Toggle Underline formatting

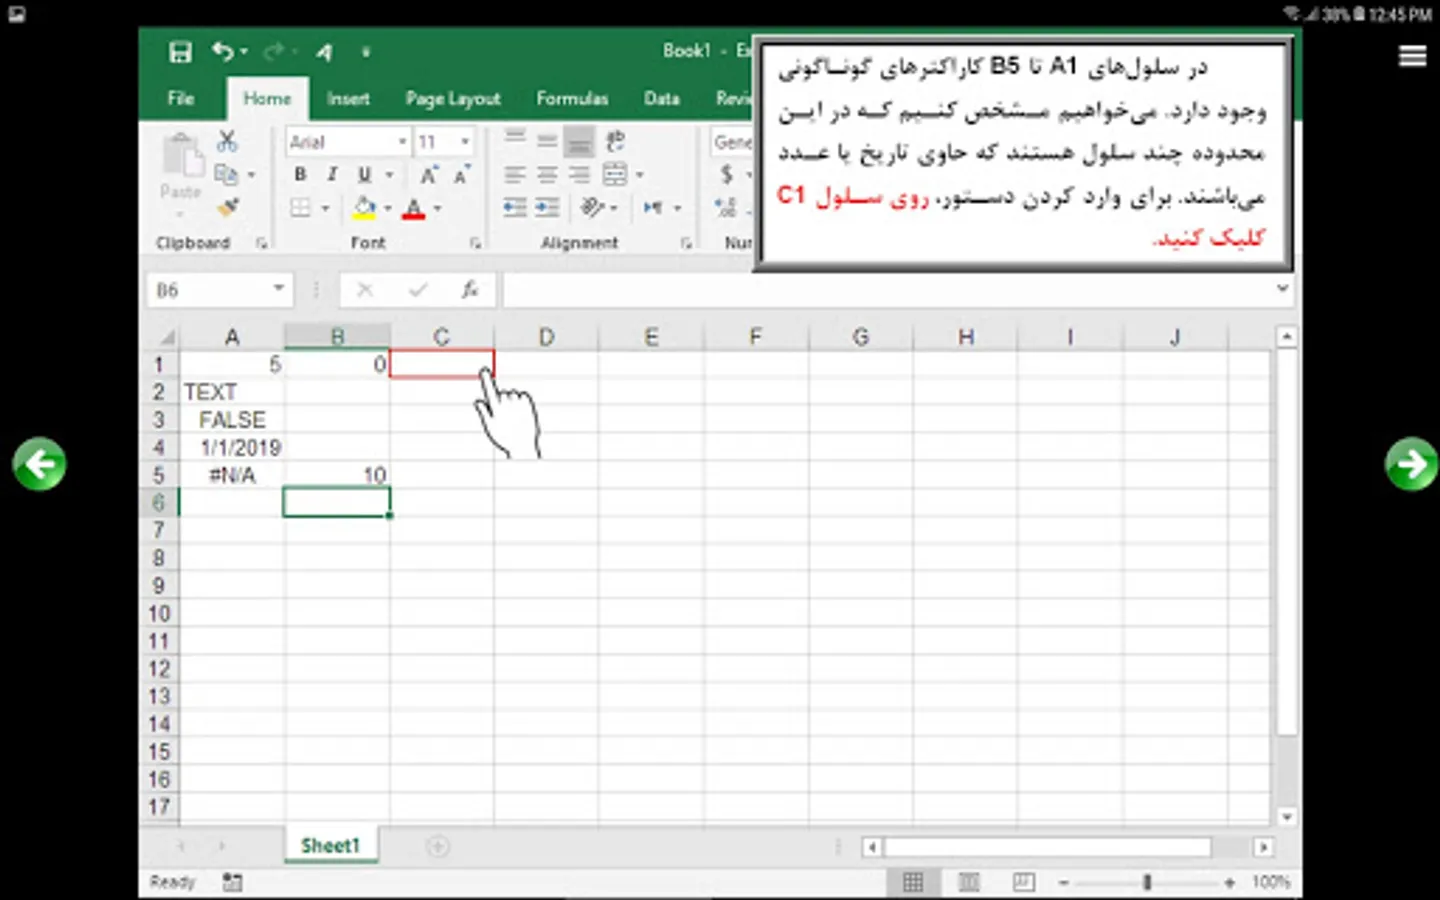tap(364, 175)
